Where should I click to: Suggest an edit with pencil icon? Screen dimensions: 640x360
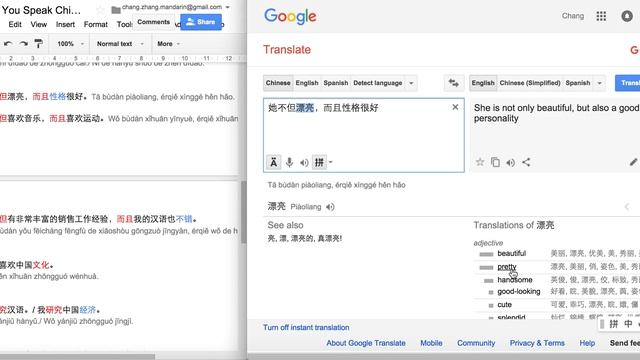point(633,162)
